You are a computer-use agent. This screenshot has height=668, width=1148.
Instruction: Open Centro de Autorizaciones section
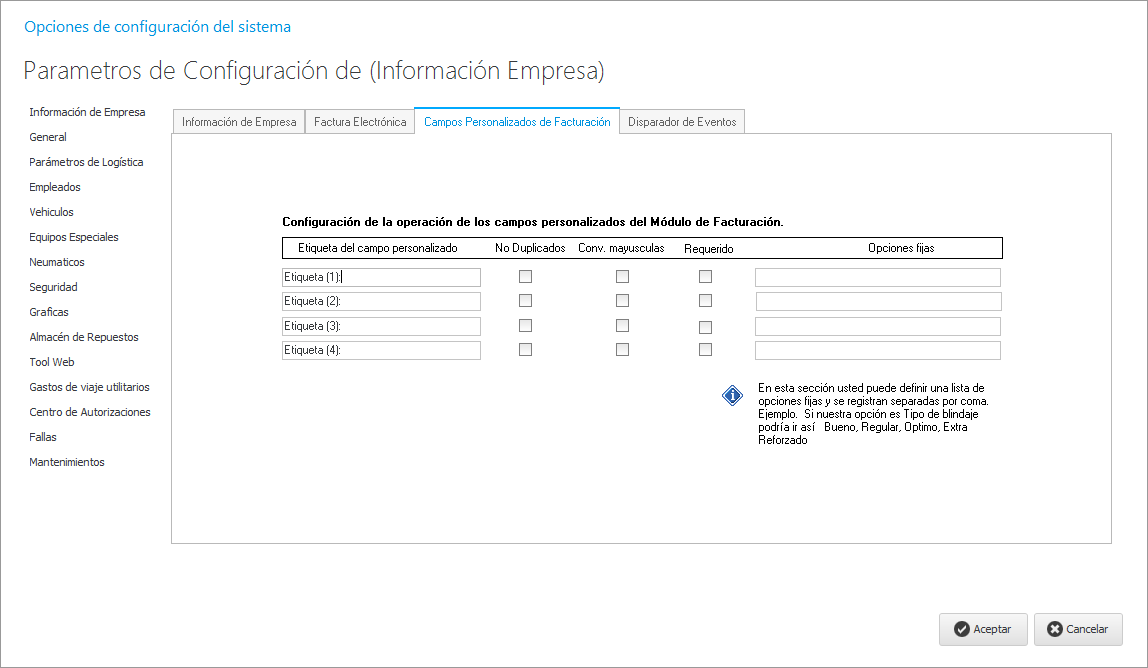[90, 412]
